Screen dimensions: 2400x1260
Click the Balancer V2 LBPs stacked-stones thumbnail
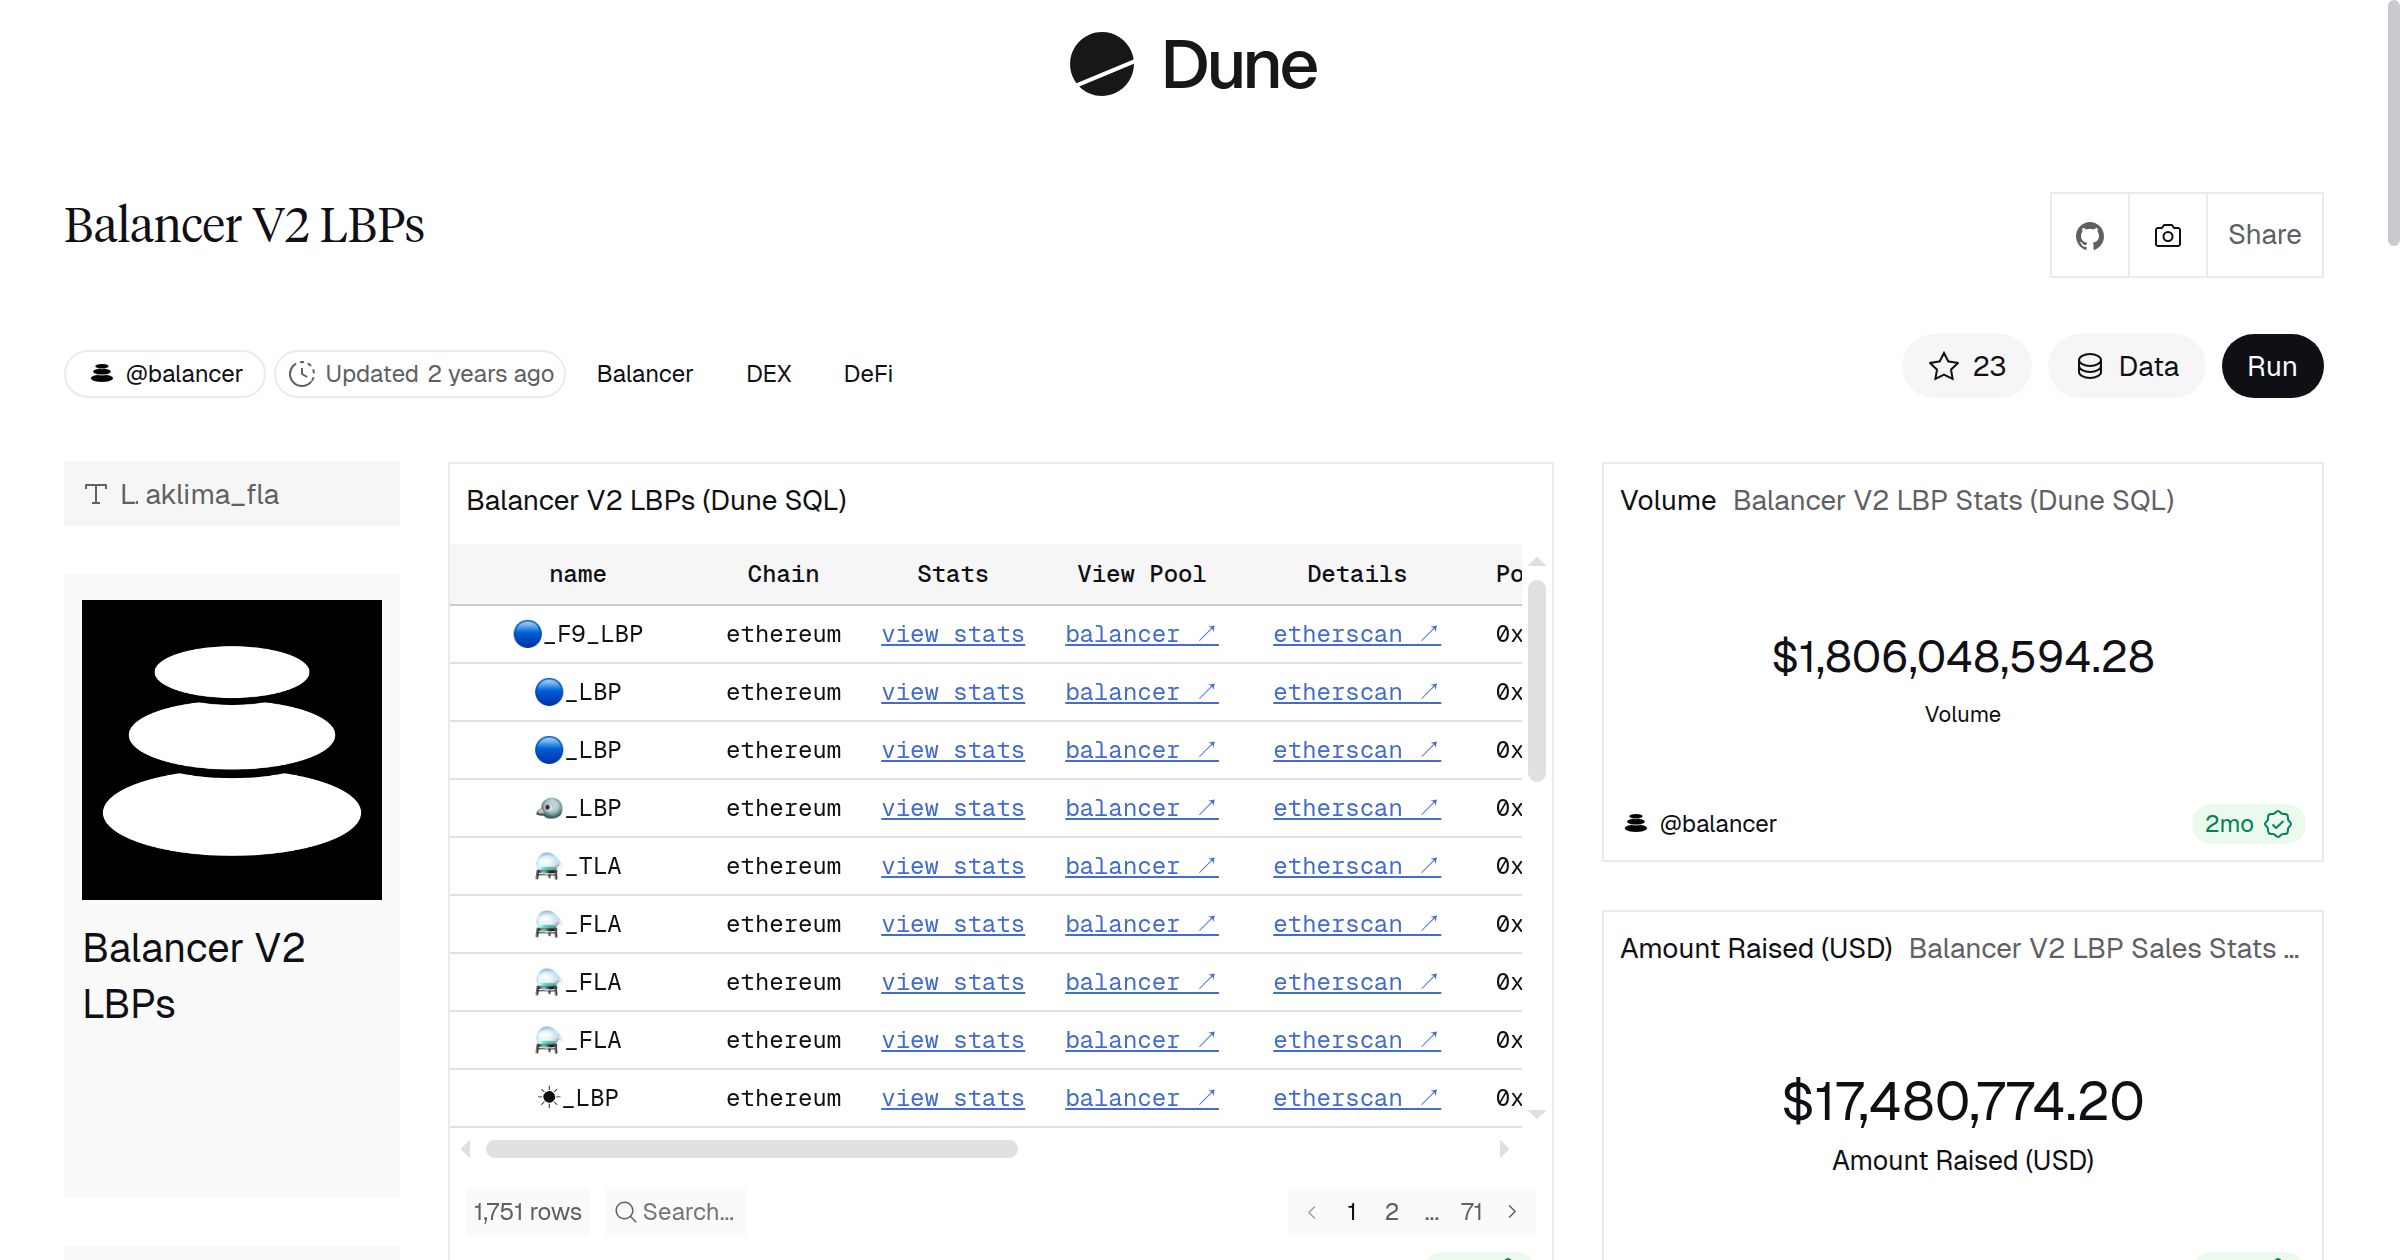pyautogui.click(x=232, y=750)
